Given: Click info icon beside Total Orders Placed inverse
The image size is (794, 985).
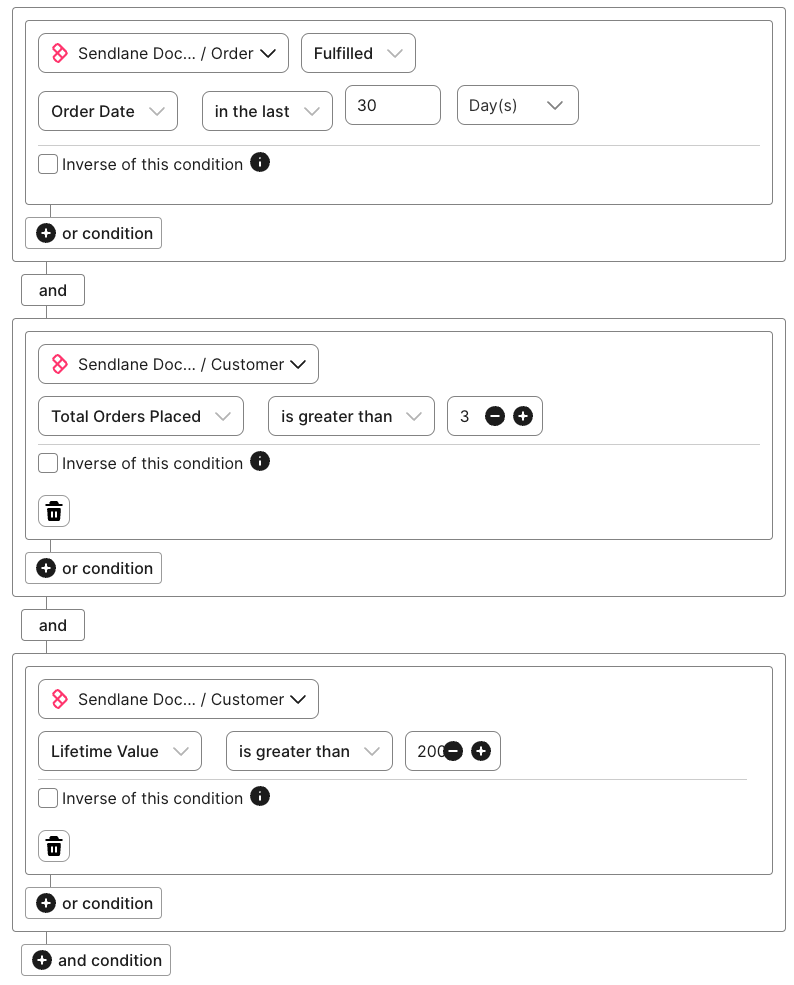Looking at the screenshot, I should point(260,461).
